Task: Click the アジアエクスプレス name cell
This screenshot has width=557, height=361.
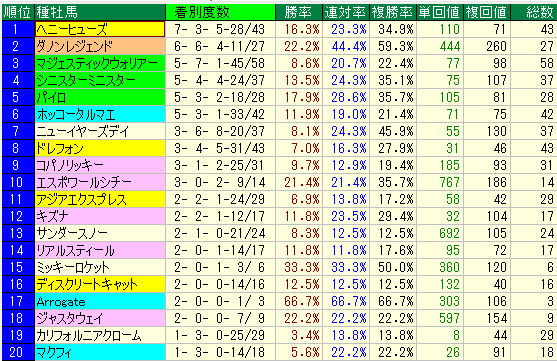Action: [100, 199]
